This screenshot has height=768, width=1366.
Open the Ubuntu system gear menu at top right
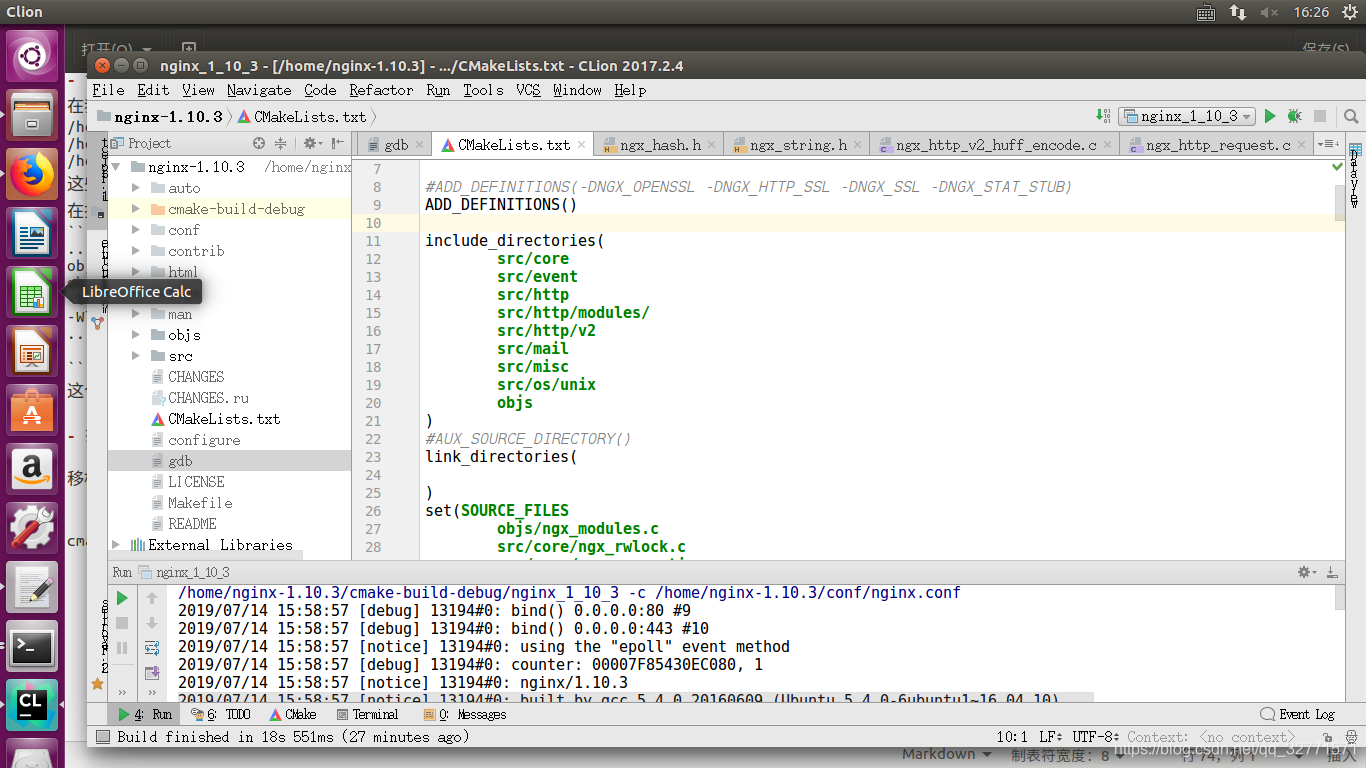pyautogui.click(x=1347, y=12)
